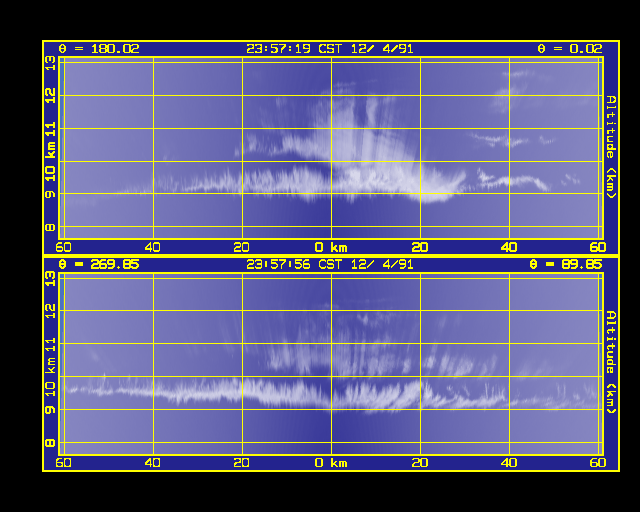Click altitude 13 tick in bottom panel
This screenshot has height=512, width=640.
pyautogui.click(x=50, y=278)
